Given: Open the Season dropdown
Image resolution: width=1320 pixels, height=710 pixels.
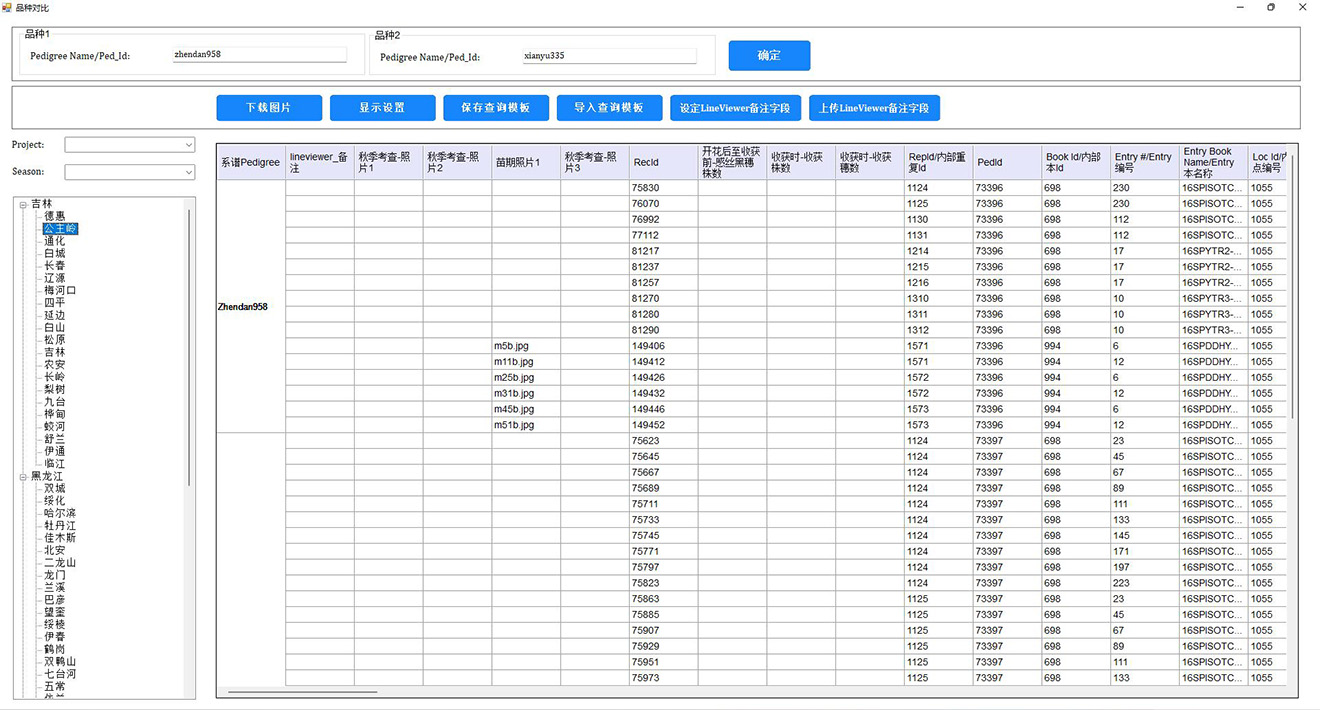Looking at the screenshot, I should click(130, 172).
